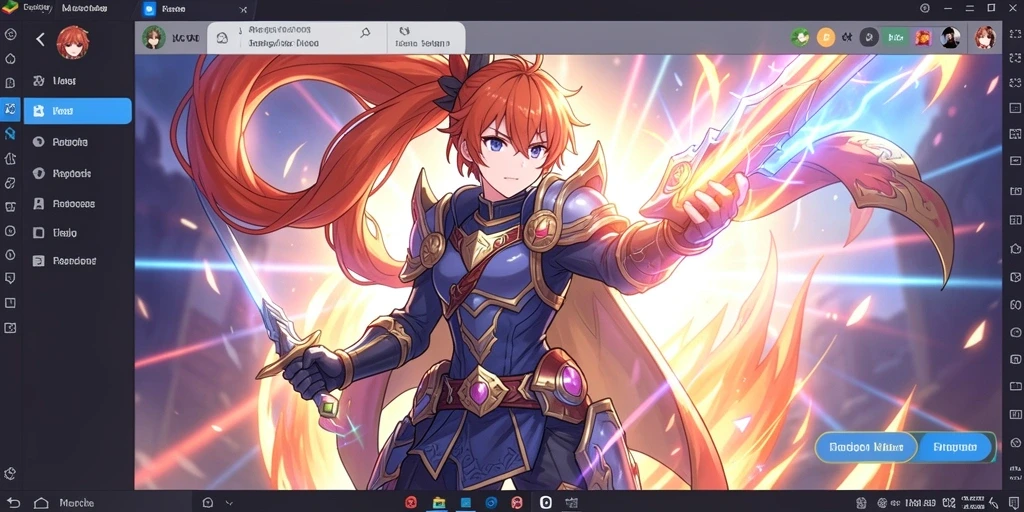Image resolution: width=1024 pixels, height=512 pixels.
Task: Click the app logo in top-left corner
Action: [x=10, y=8]
